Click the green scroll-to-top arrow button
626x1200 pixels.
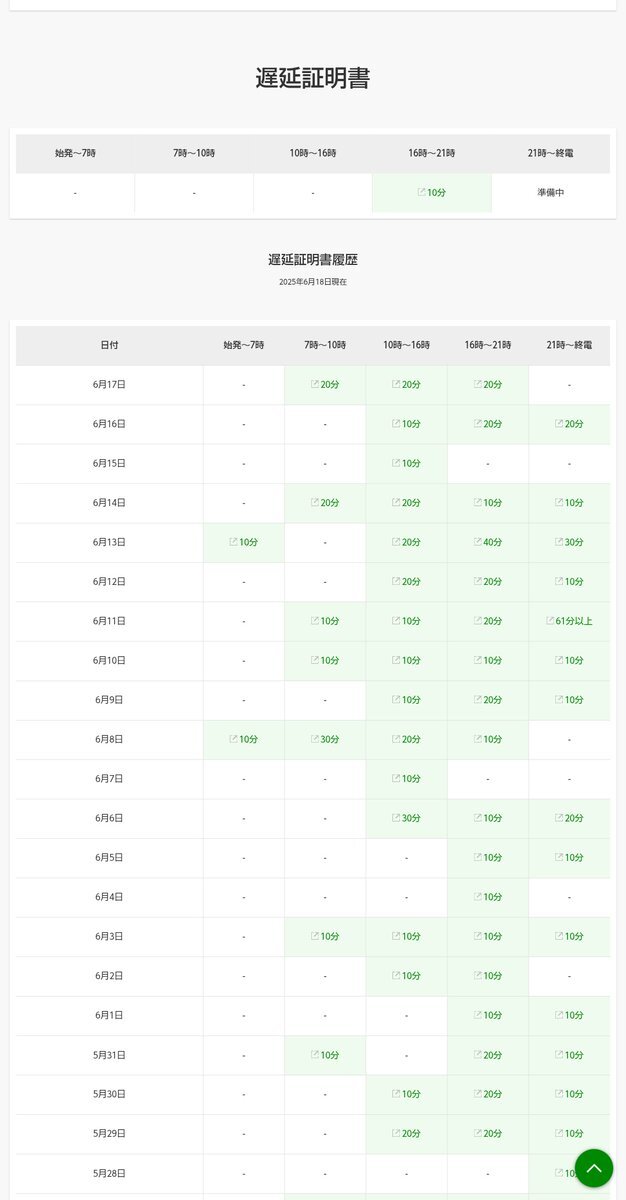coord(593,1168)
